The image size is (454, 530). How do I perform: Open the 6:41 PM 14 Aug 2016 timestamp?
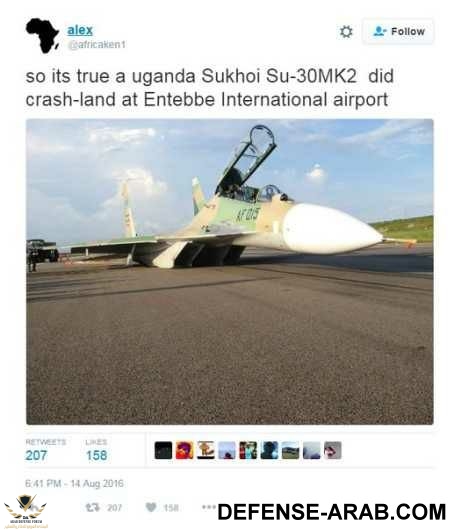pyautogui.click(x=74, y=484)
